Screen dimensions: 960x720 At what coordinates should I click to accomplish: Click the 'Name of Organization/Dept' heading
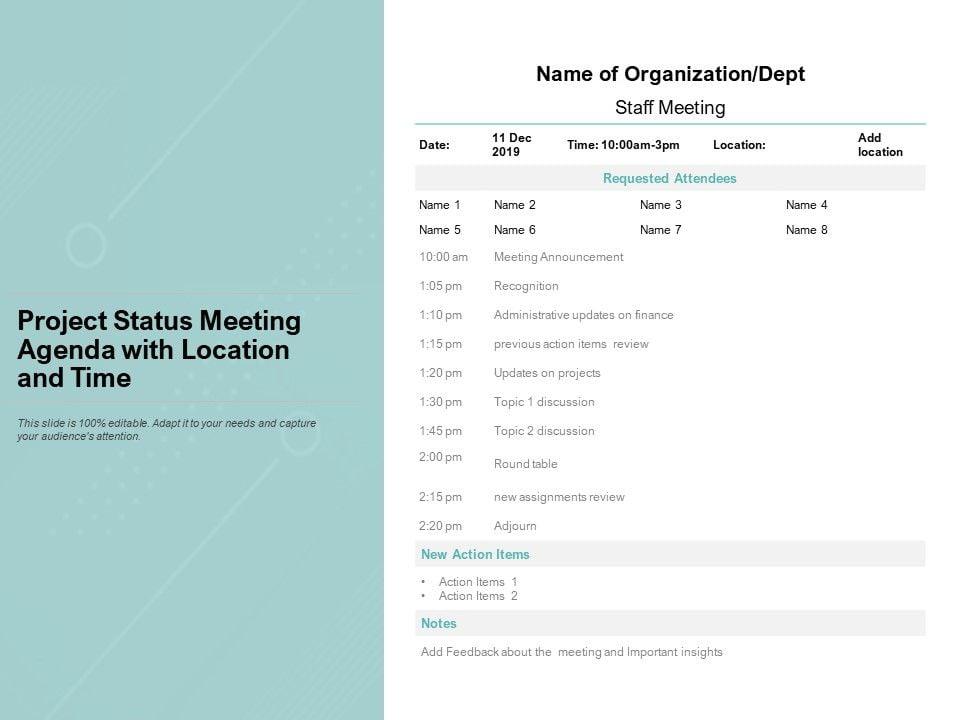[x=670, y=74]
